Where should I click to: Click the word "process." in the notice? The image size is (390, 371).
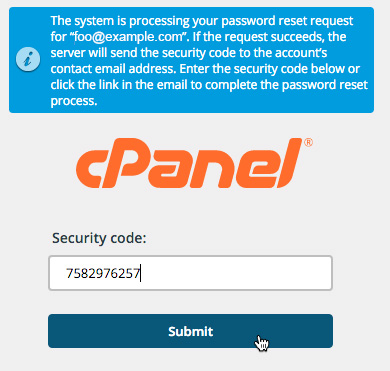74,101
